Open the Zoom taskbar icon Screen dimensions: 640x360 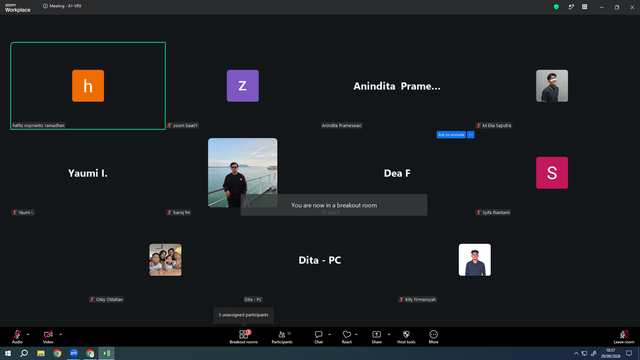tap(73, 353)
